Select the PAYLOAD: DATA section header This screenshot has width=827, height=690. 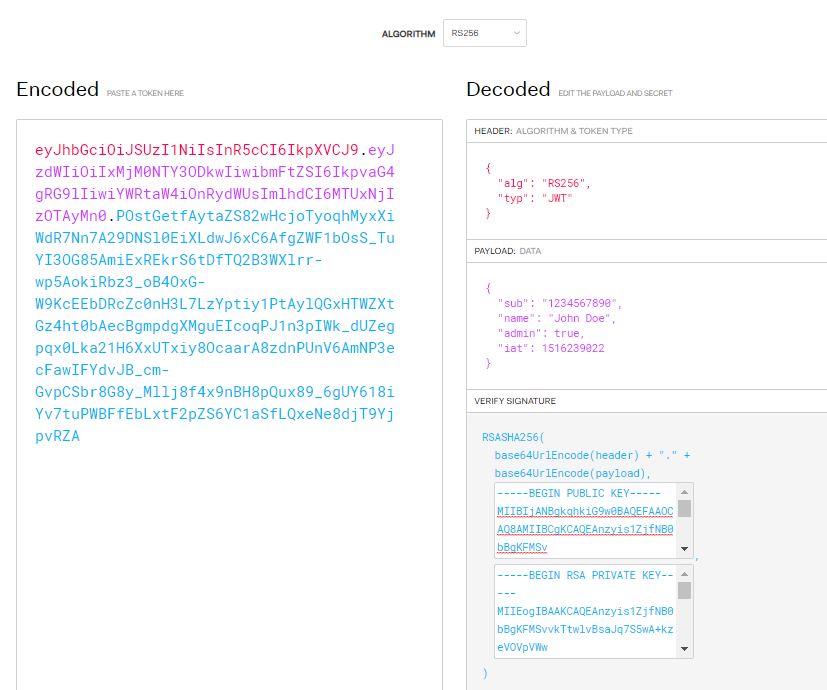(x=508, y=251)
